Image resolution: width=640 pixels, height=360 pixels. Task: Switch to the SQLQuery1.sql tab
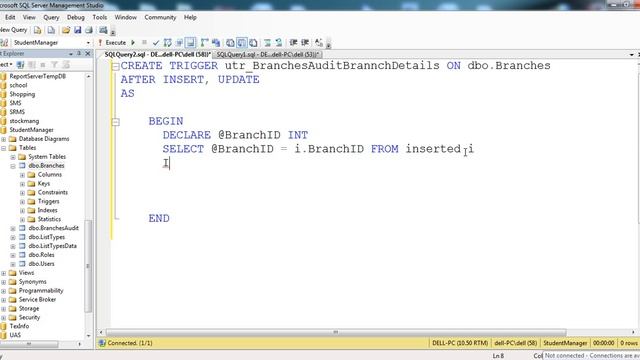tap(268, 54)
